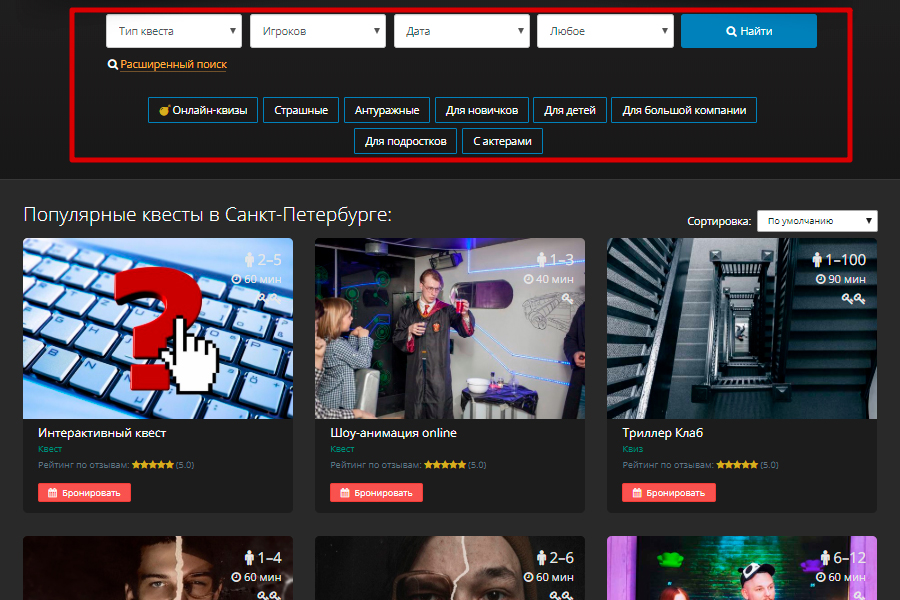Screen dimensions: 900x600
Task: Click the calendar icon on Интерактивный квест booking button
Action: 52,493
